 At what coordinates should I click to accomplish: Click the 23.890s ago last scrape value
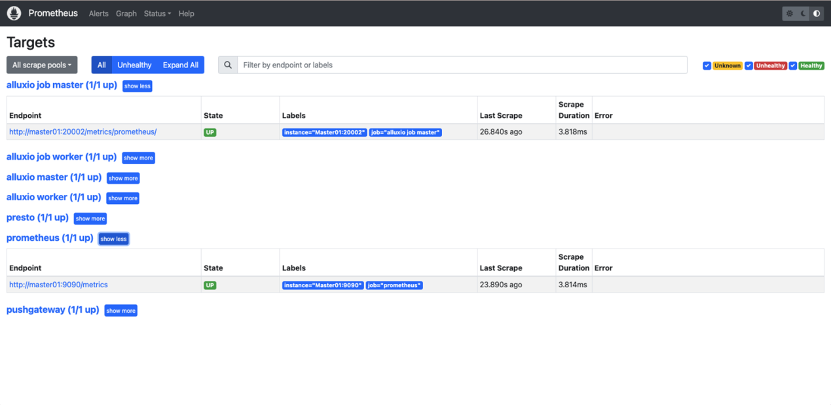pyautogui.click(x=501, y=284)
